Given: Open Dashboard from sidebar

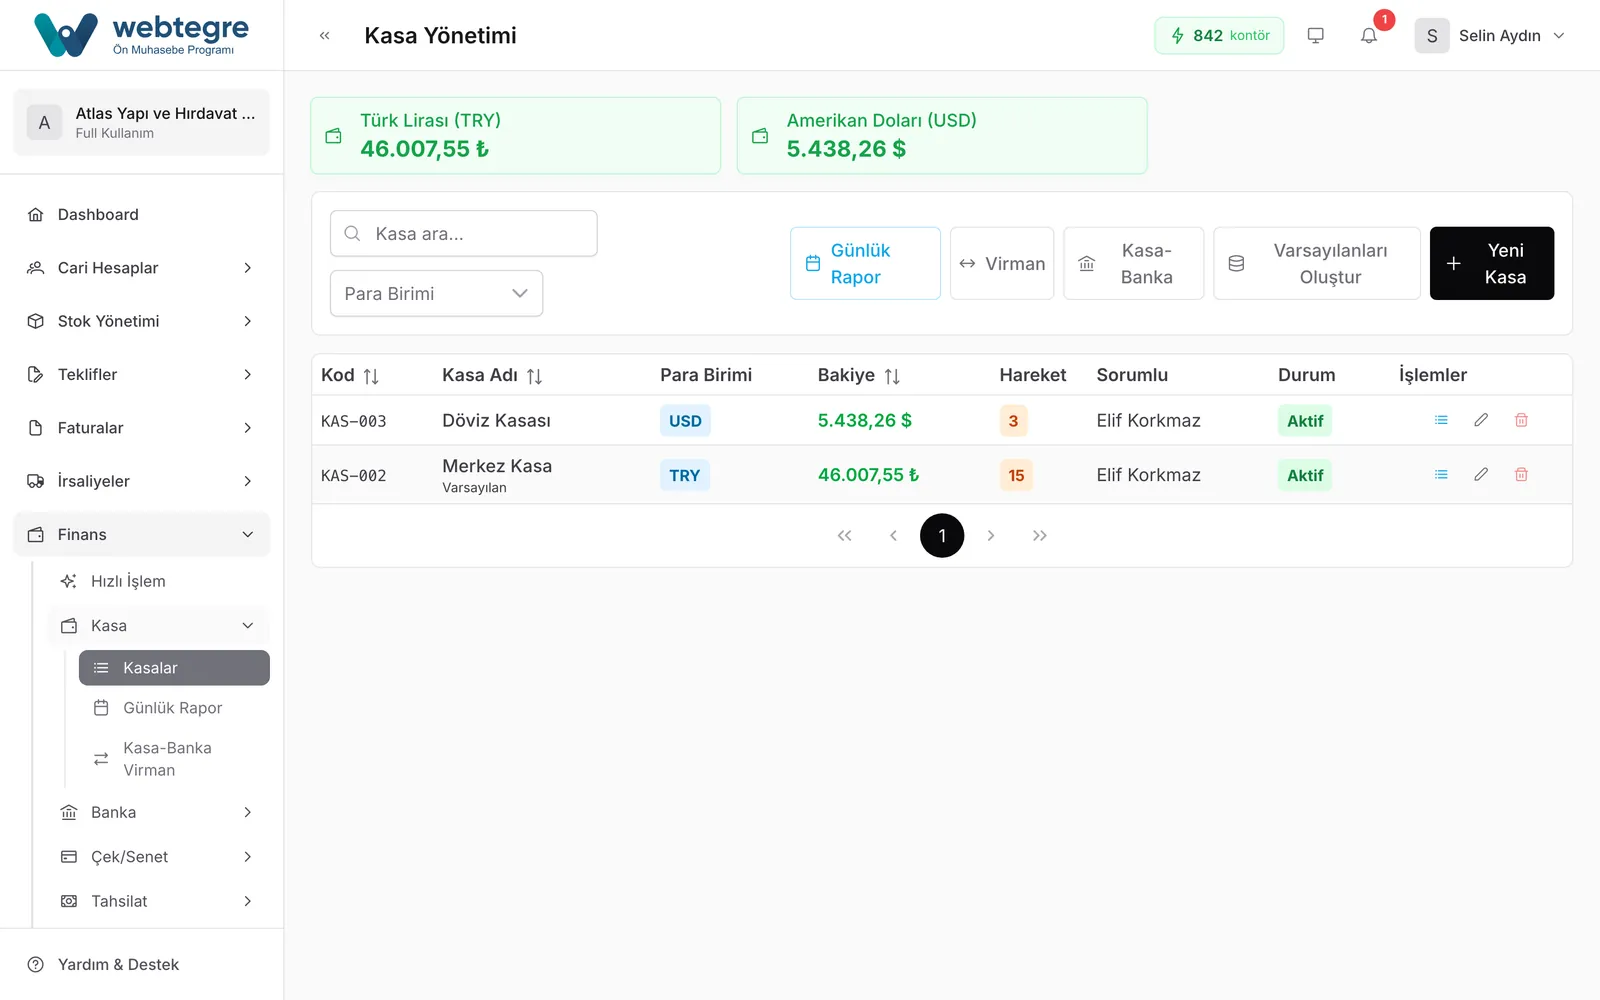Looking at the screenshot, I should 140,214.
